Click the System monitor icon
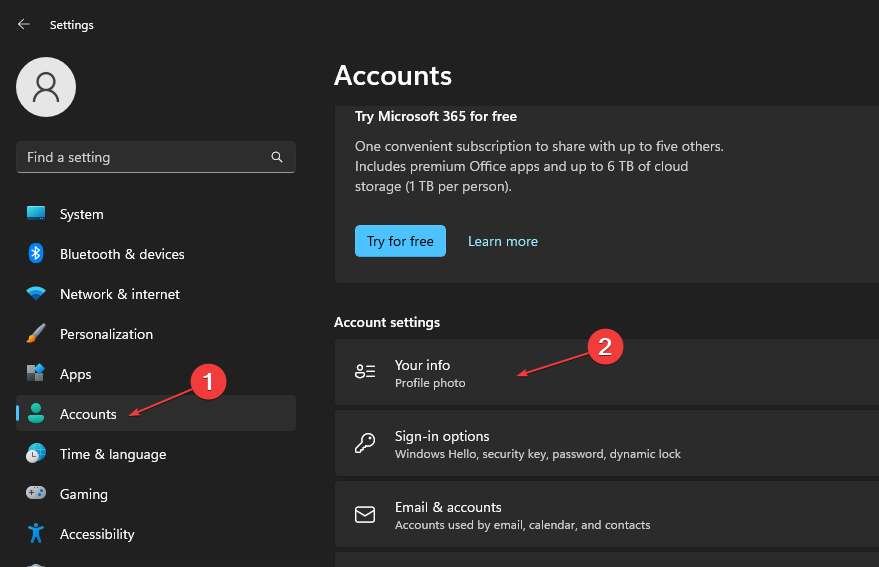The width and height of the screenshot is (879, 567). [36, 214]
